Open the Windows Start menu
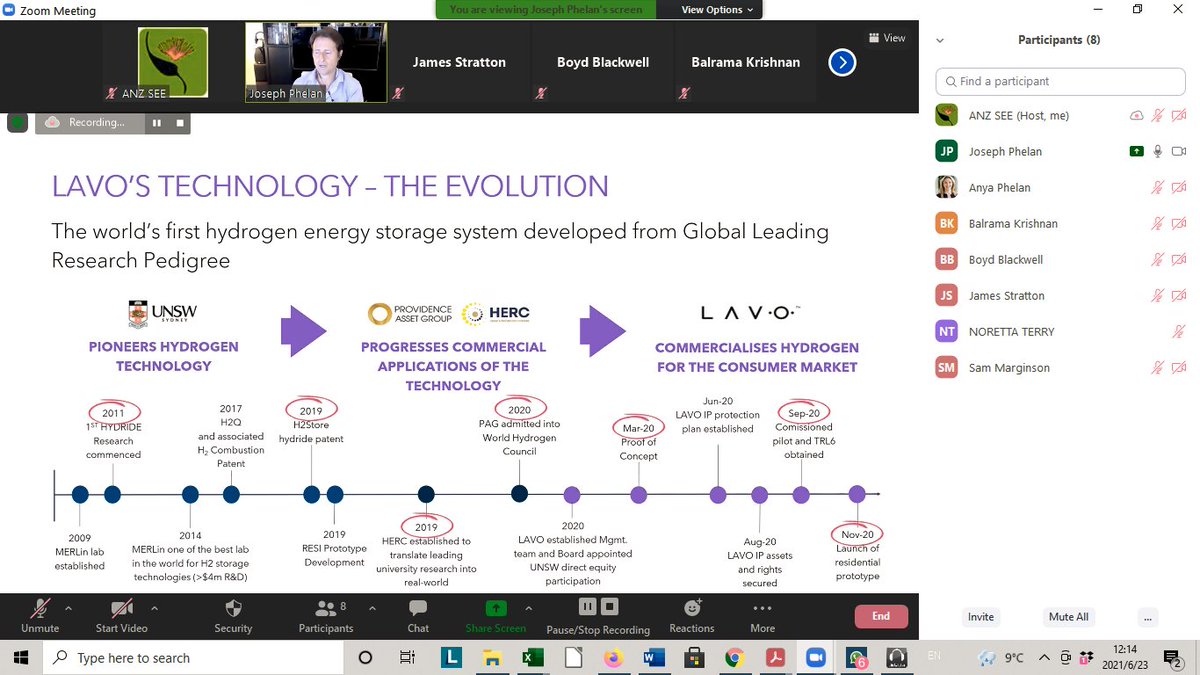This screenshot has height=675, width=1200. [x=22, y=658]
